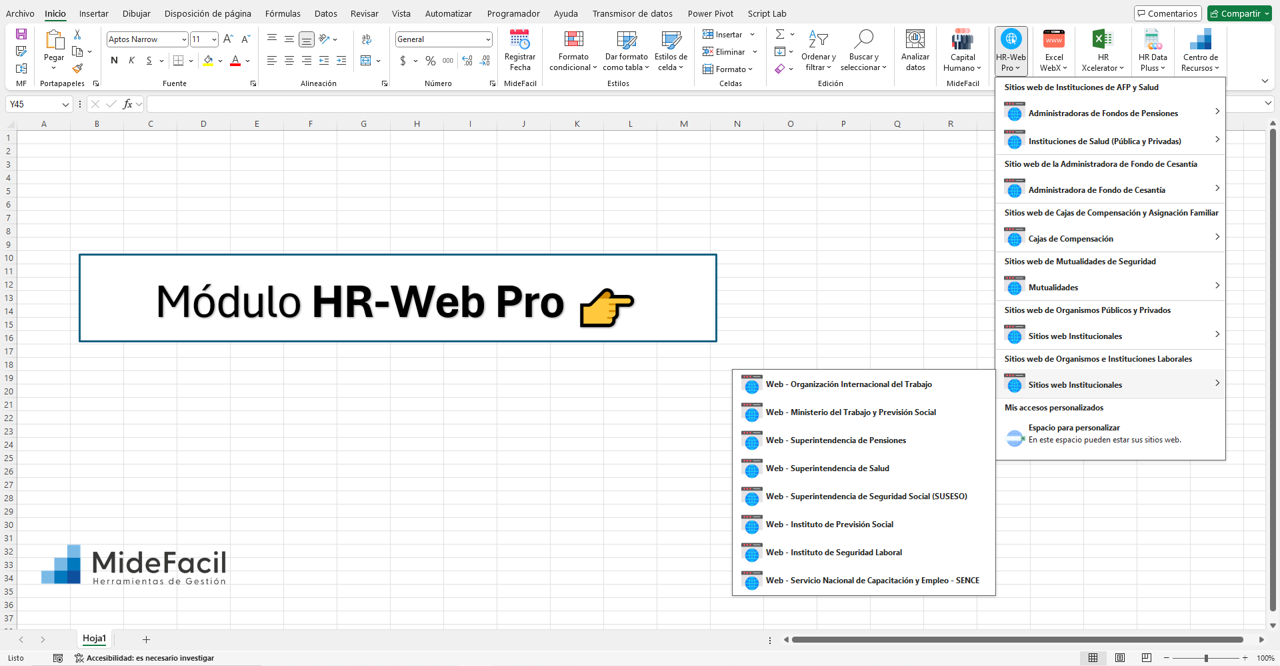
Task: Select the Capital Humano icon
Action: point(962,50)
